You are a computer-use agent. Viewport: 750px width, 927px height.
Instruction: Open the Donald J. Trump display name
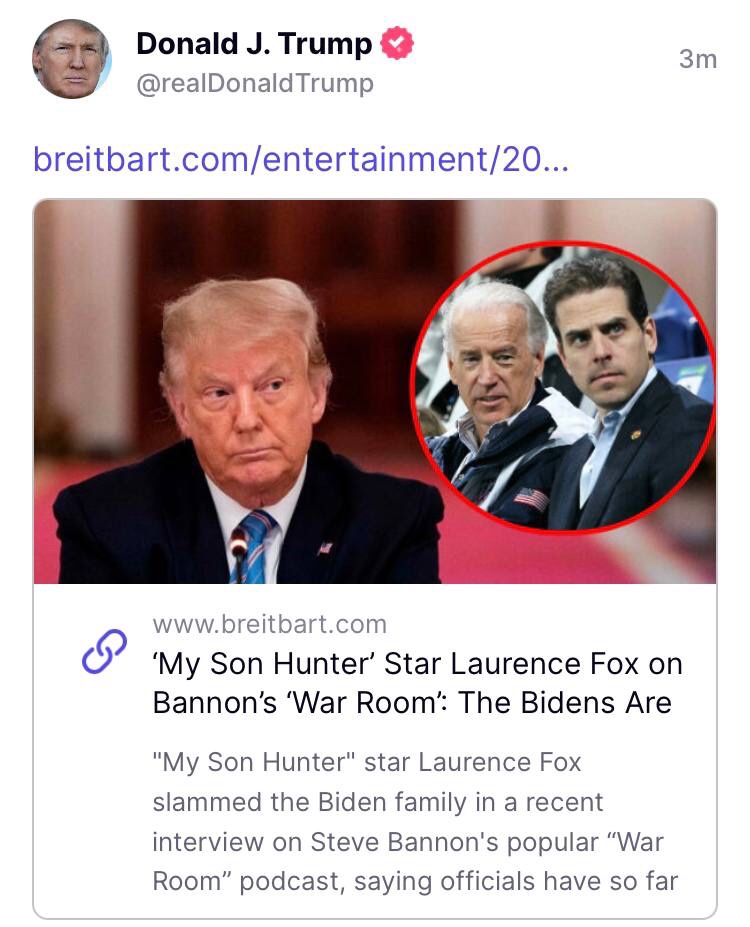point(253,44)
